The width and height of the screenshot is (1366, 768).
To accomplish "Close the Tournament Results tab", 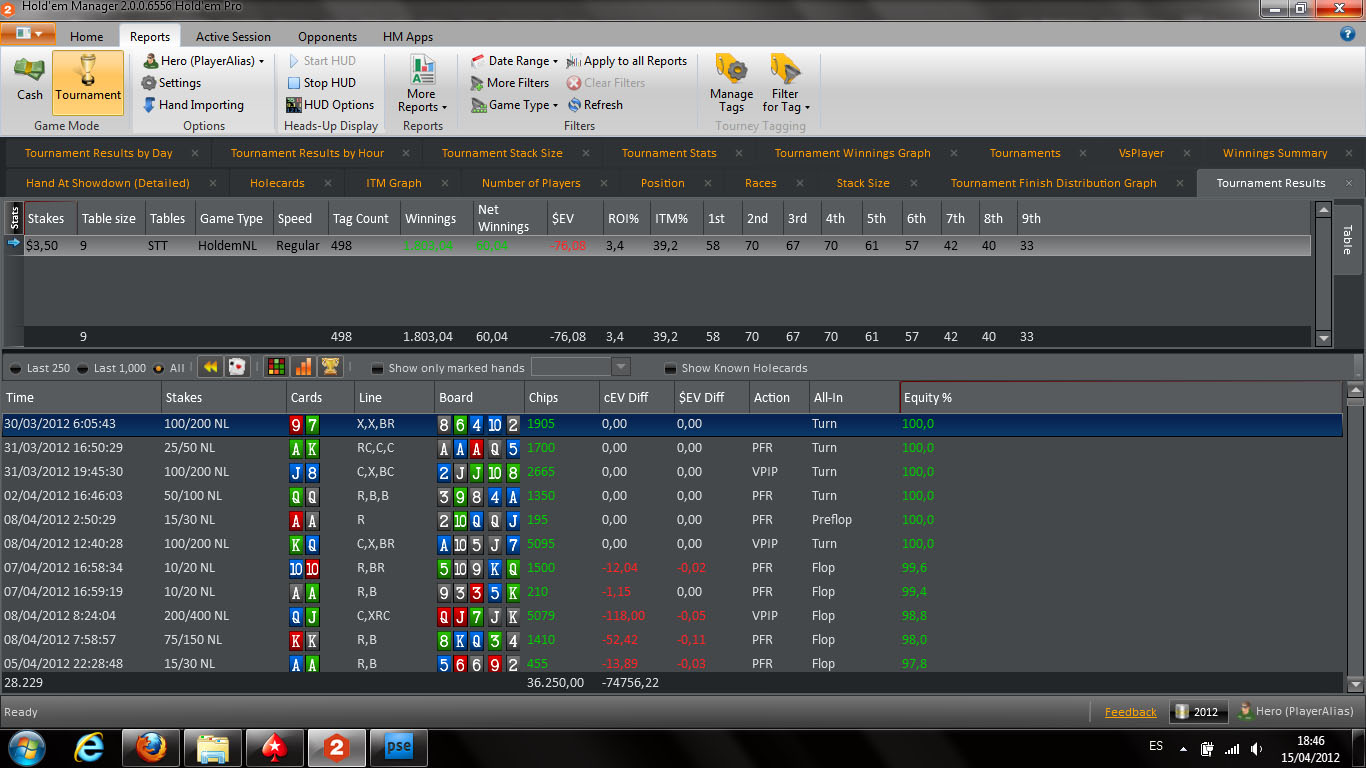I will click(1348, 183).
